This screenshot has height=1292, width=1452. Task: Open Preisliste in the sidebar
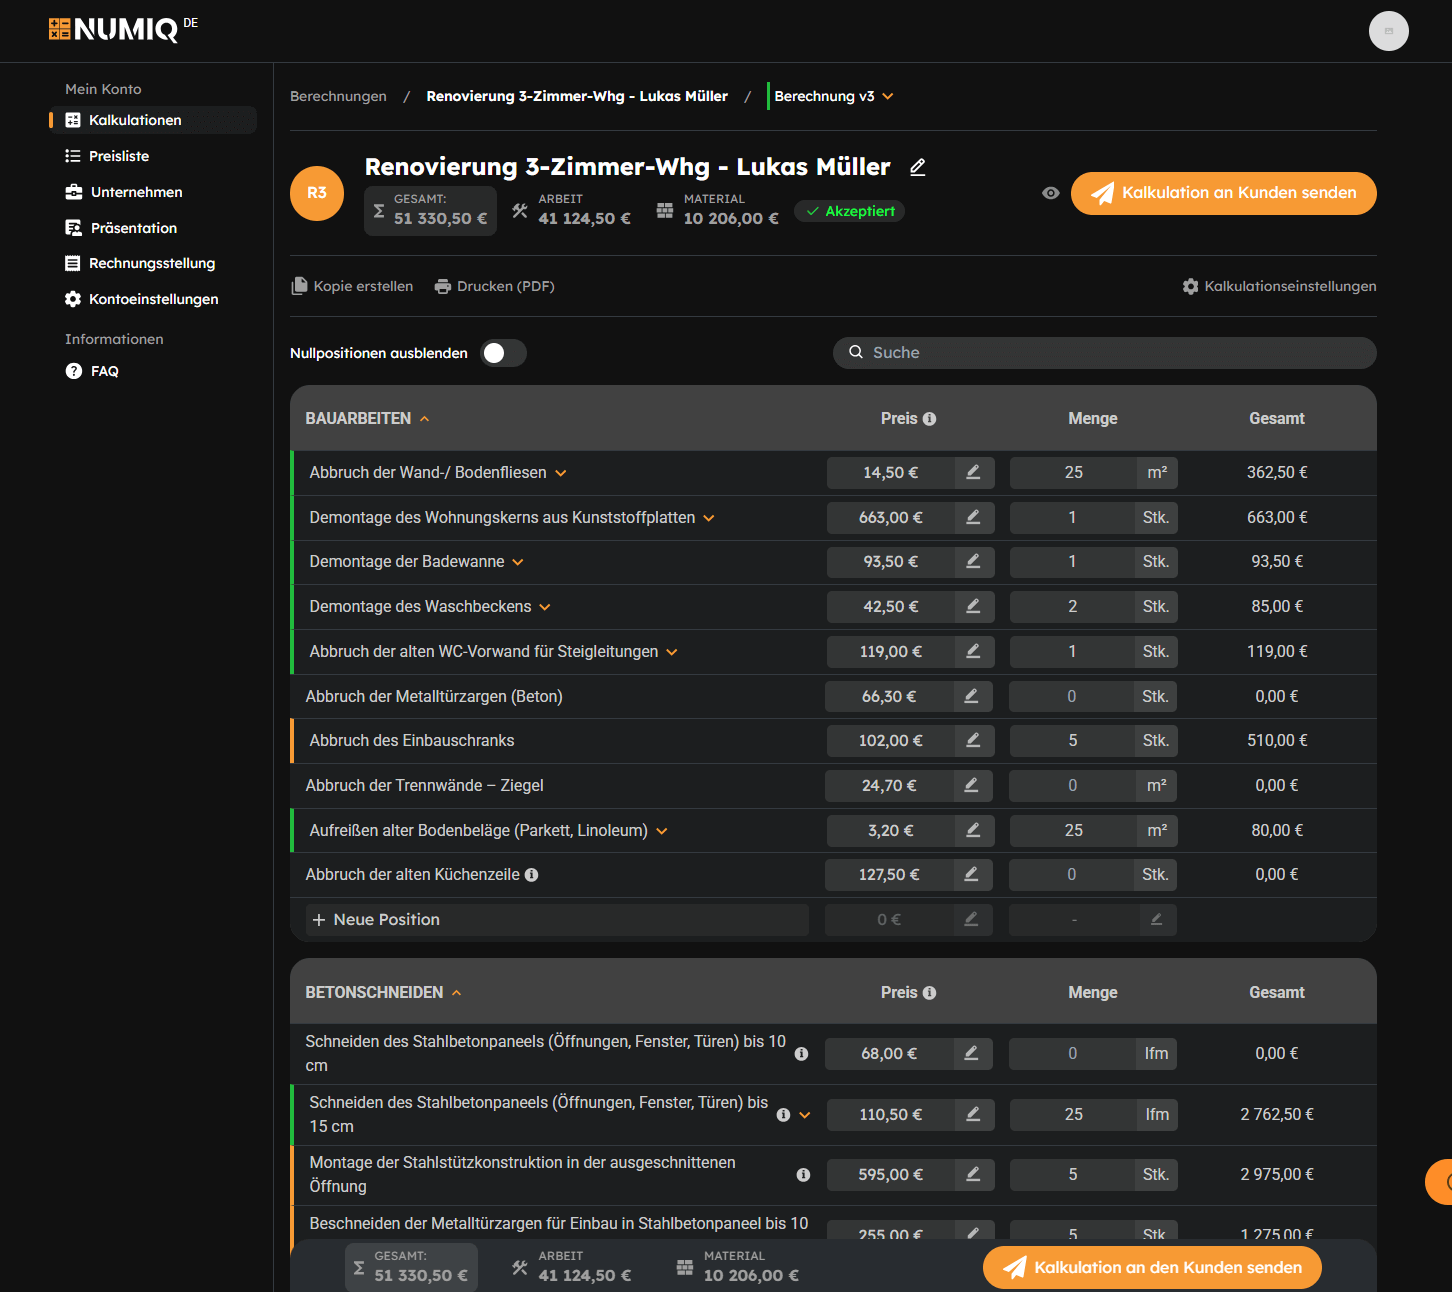(119, 156)
